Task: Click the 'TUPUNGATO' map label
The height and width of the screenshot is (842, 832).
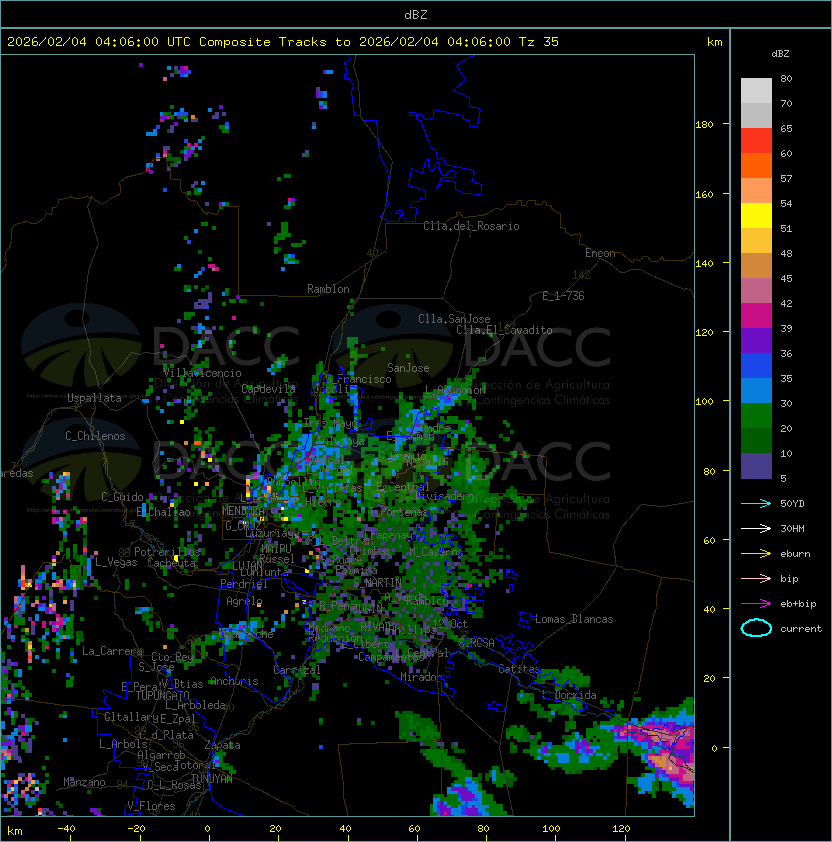Action: (163, 696)
